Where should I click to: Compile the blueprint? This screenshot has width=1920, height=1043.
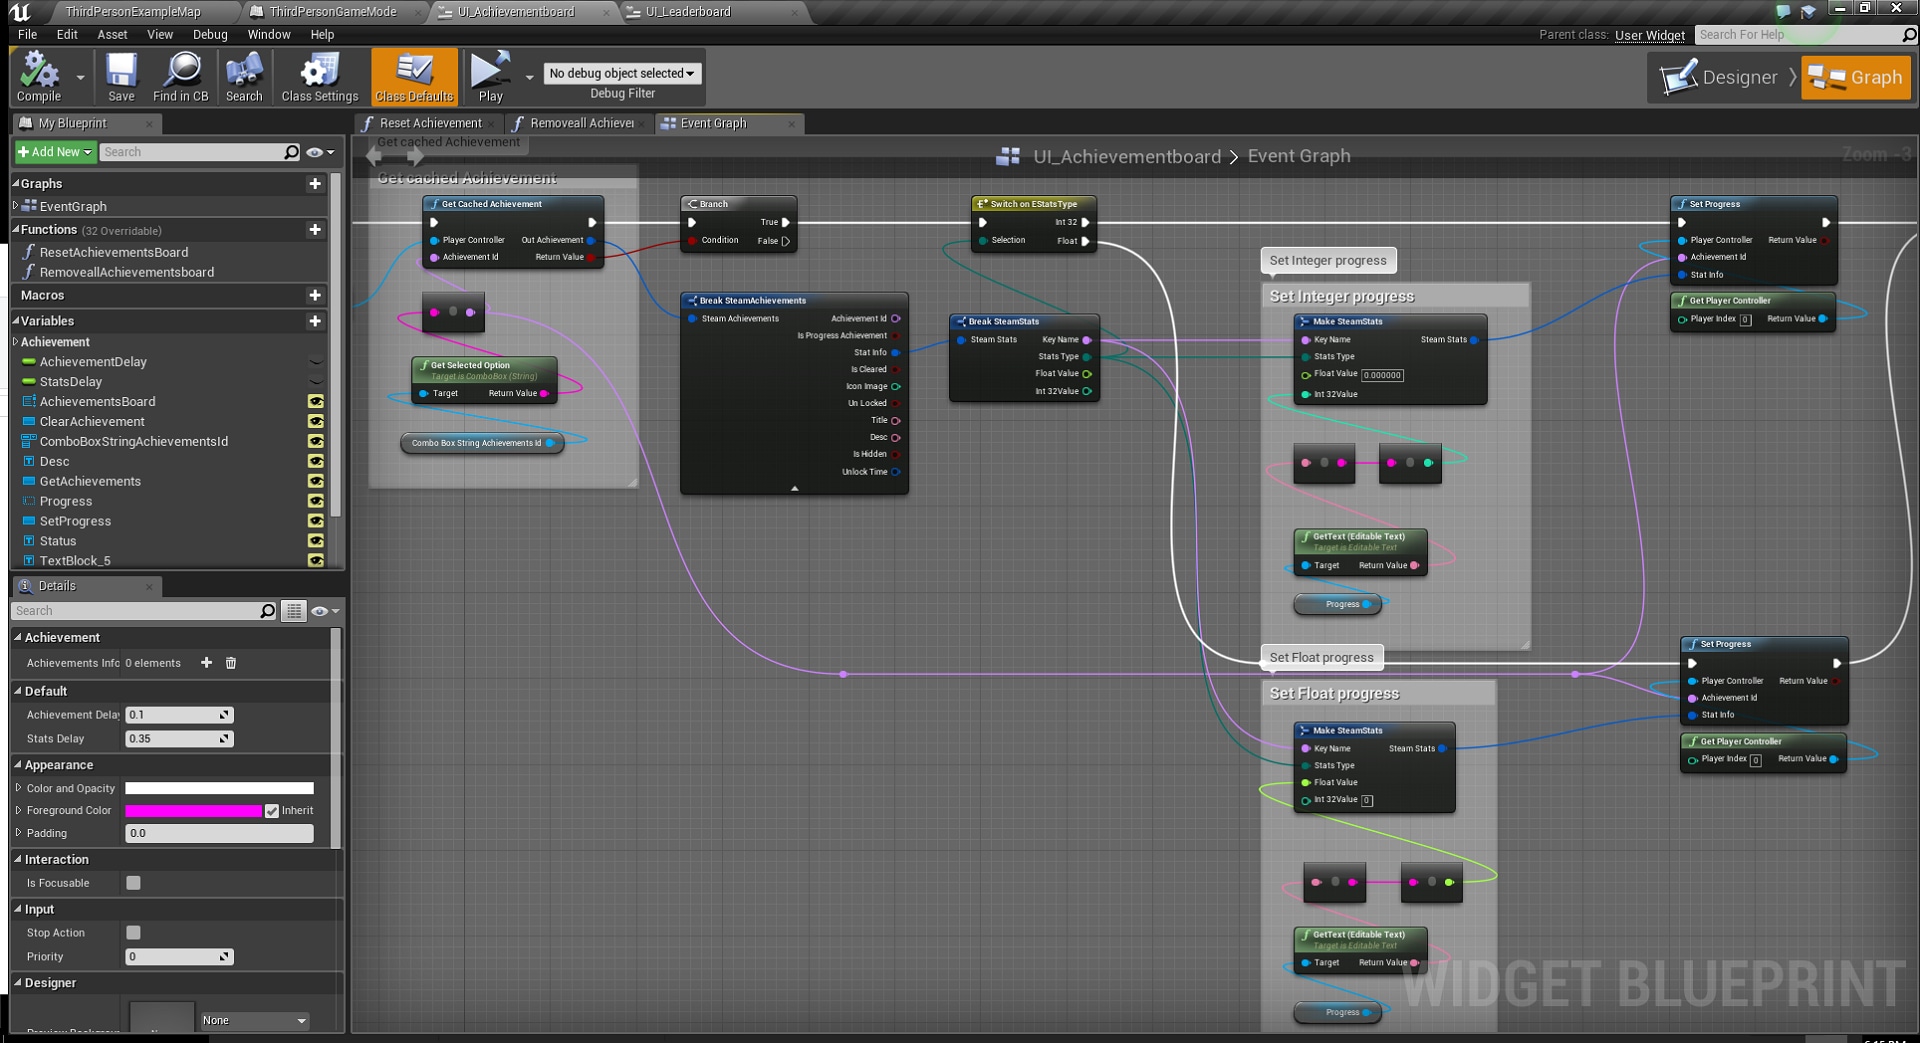(x=40, y=76)
